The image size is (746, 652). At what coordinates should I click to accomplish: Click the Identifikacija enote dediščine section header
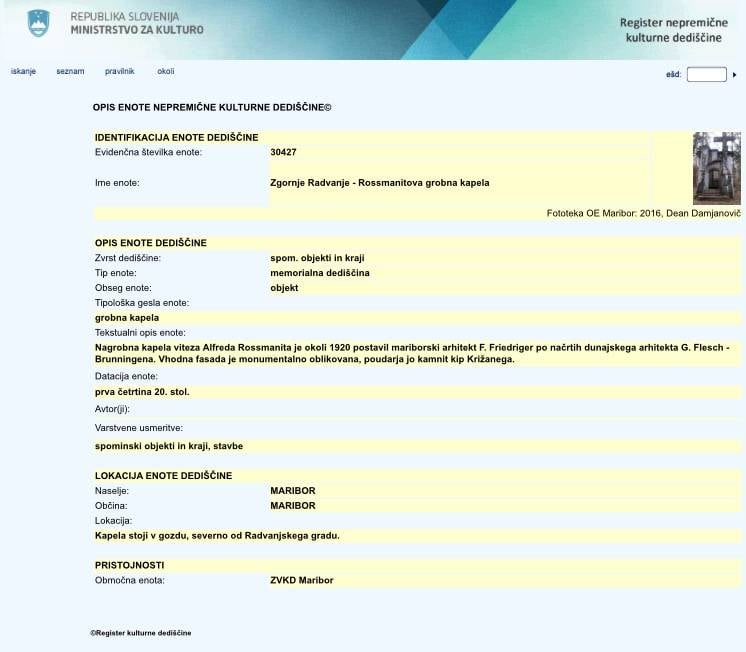tap(176, 137)
